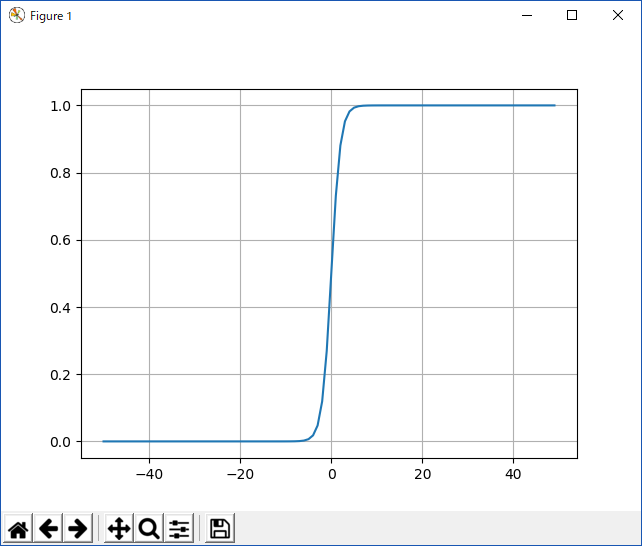Close the Figure 1 window
Image resolution: width=642 pixels, height=546 pixels.
(618, 15)
